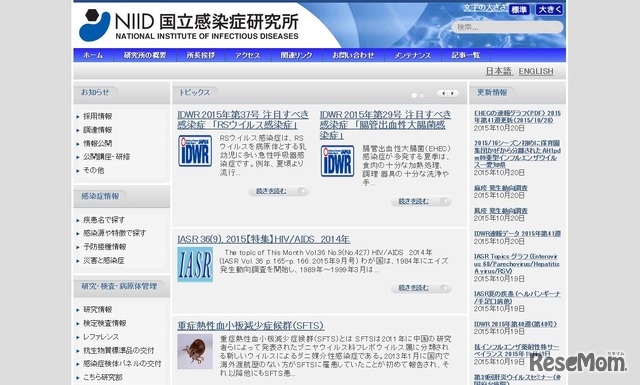The width and height of the screenshot is (640, 385).
Task: Click the 感染症情報 section header
Action: coord(100,196)
